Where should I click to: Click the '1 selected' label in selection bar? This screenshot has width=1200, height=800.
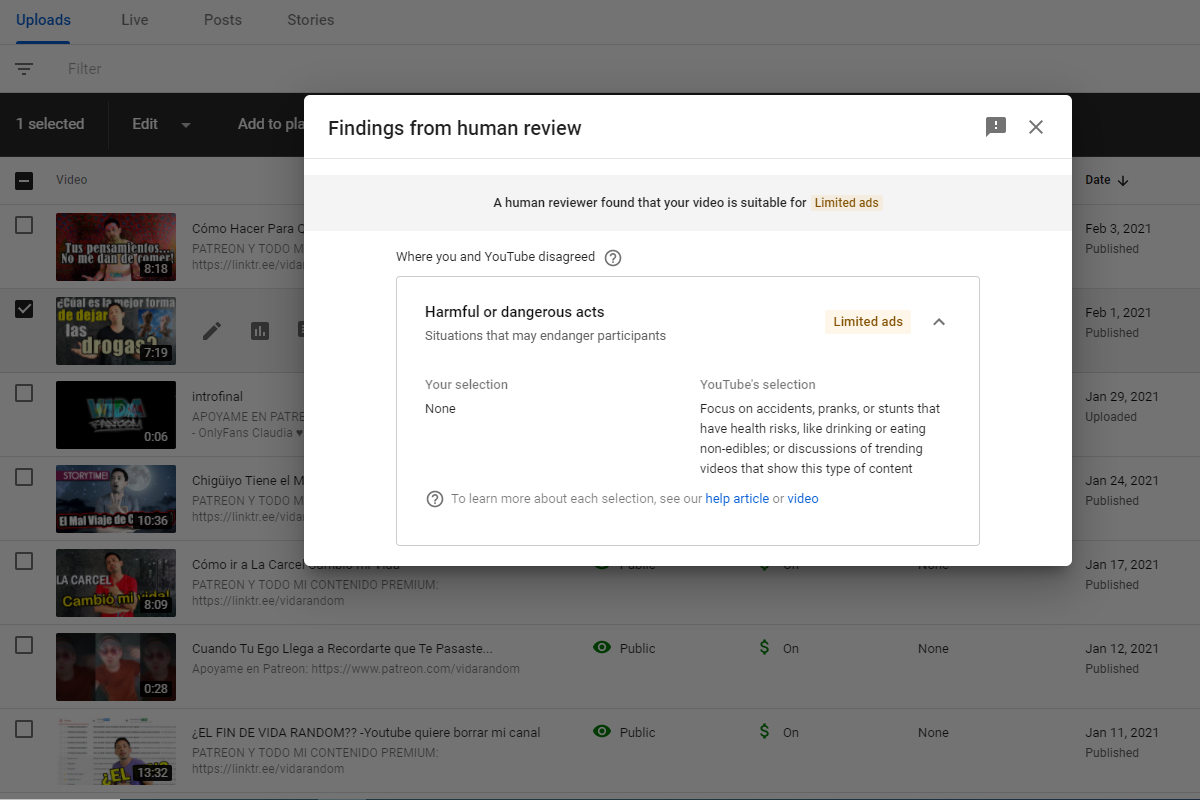coord(50,124)
